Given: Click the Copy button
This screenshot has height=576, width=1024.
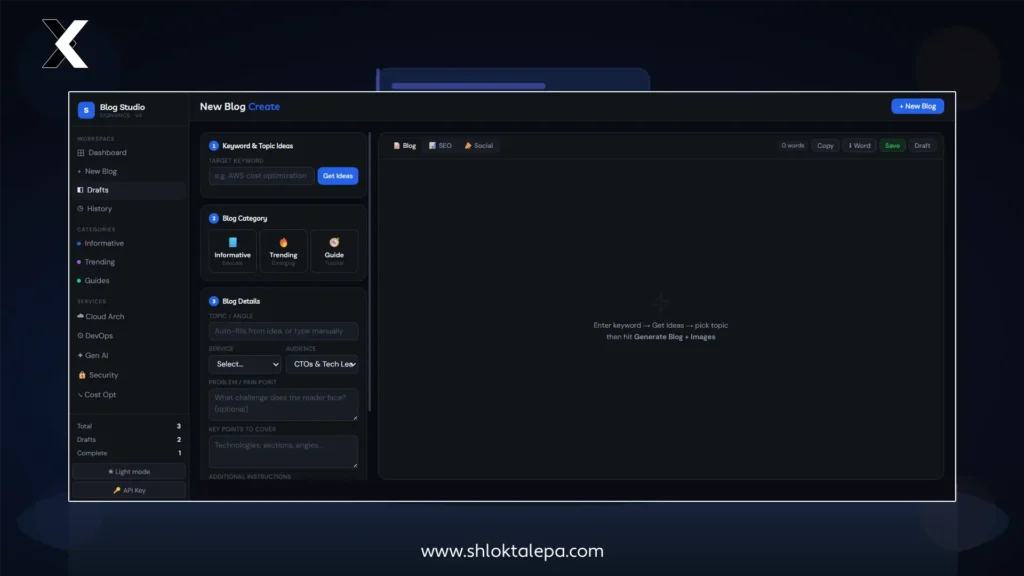Looking at the screenshot, I should (825, 146).
